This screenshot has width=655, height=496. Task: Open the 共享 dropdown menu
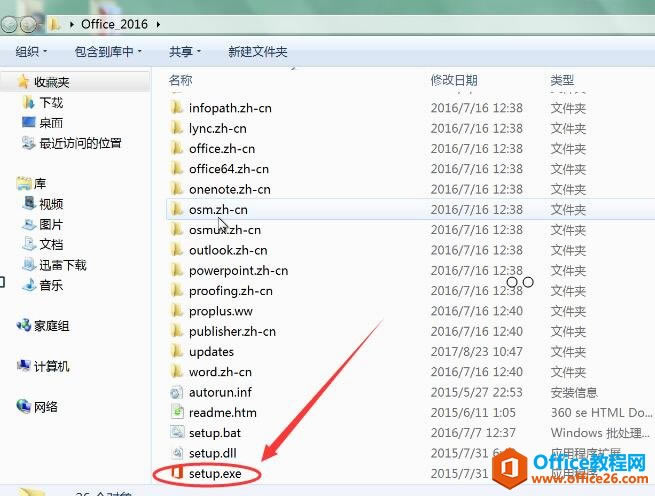pyautogui.click(x=185, y=52)
